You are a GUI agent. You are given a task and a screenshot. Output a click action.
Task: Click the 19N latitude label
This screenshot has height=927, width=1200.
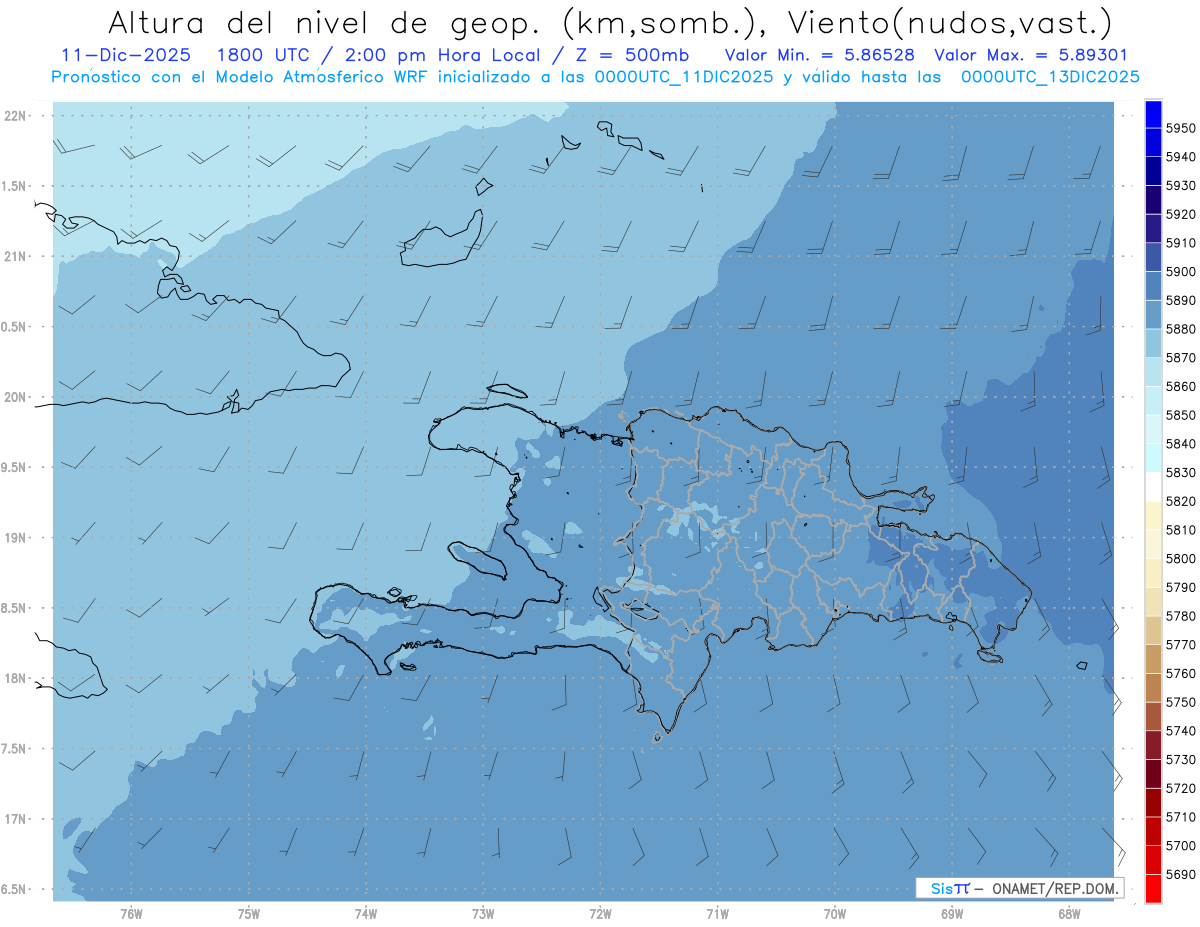14,538
